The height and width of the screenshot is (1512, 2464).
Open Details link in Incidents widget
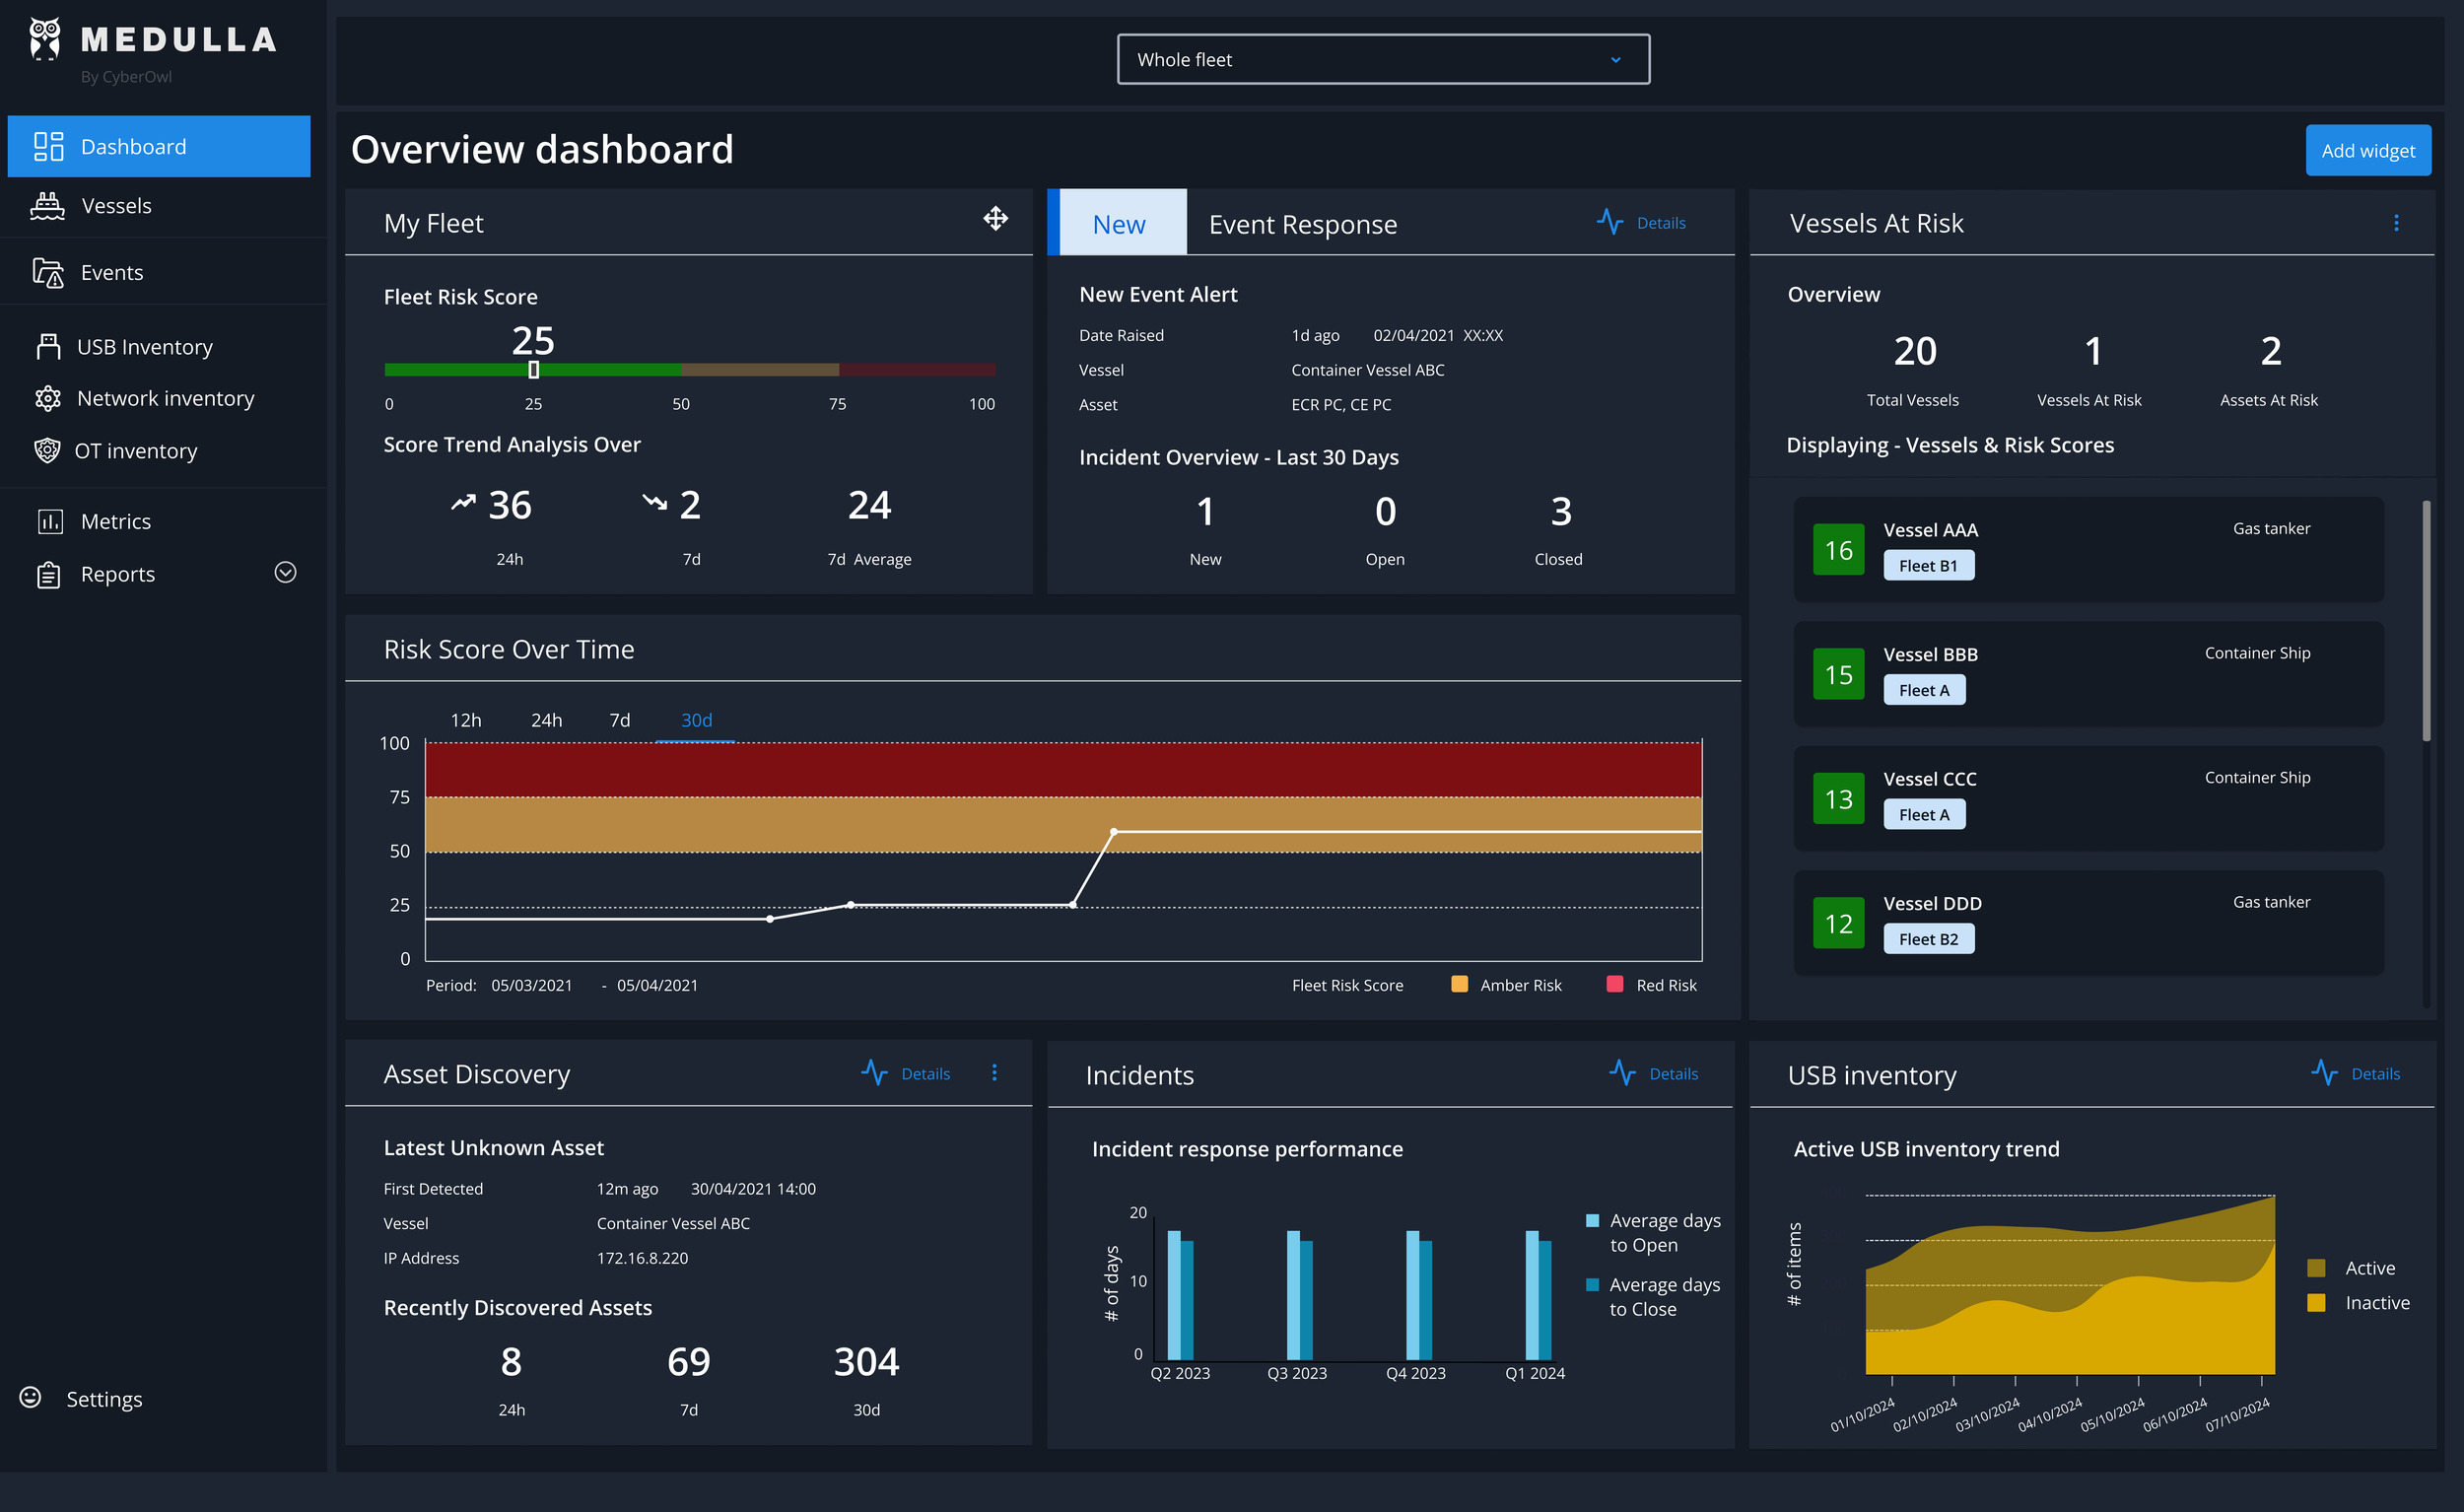tap(1673, 1073)
